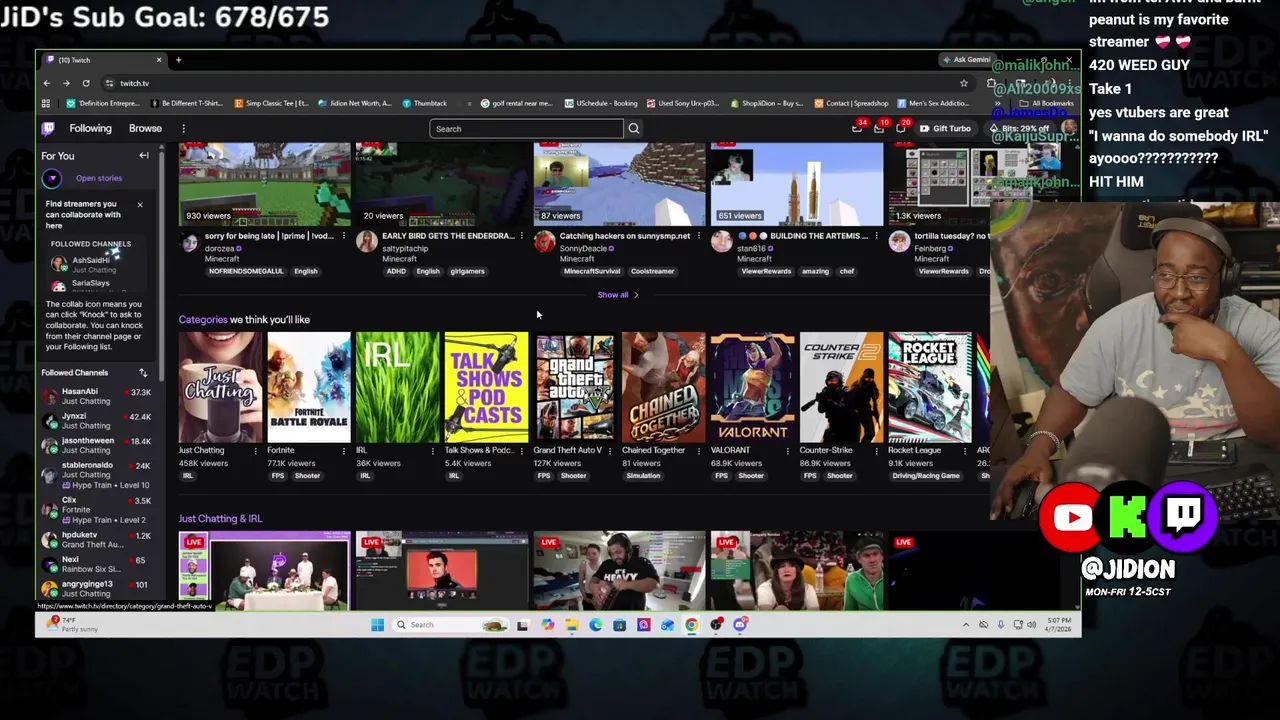Click the Open stories link

coord(99,178)
